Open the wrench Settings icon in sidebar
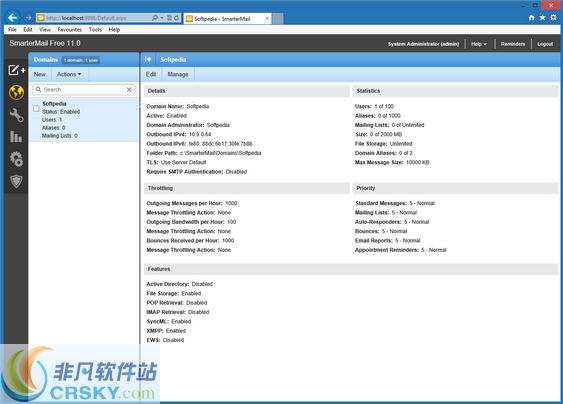Screen dimensions: 563x404 17,115
